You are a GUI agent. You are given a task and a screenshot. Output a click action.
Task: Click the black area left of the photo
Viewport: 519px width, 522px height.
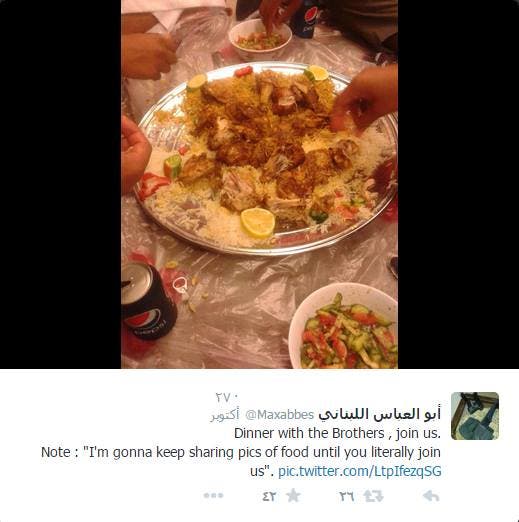point(60,184)
